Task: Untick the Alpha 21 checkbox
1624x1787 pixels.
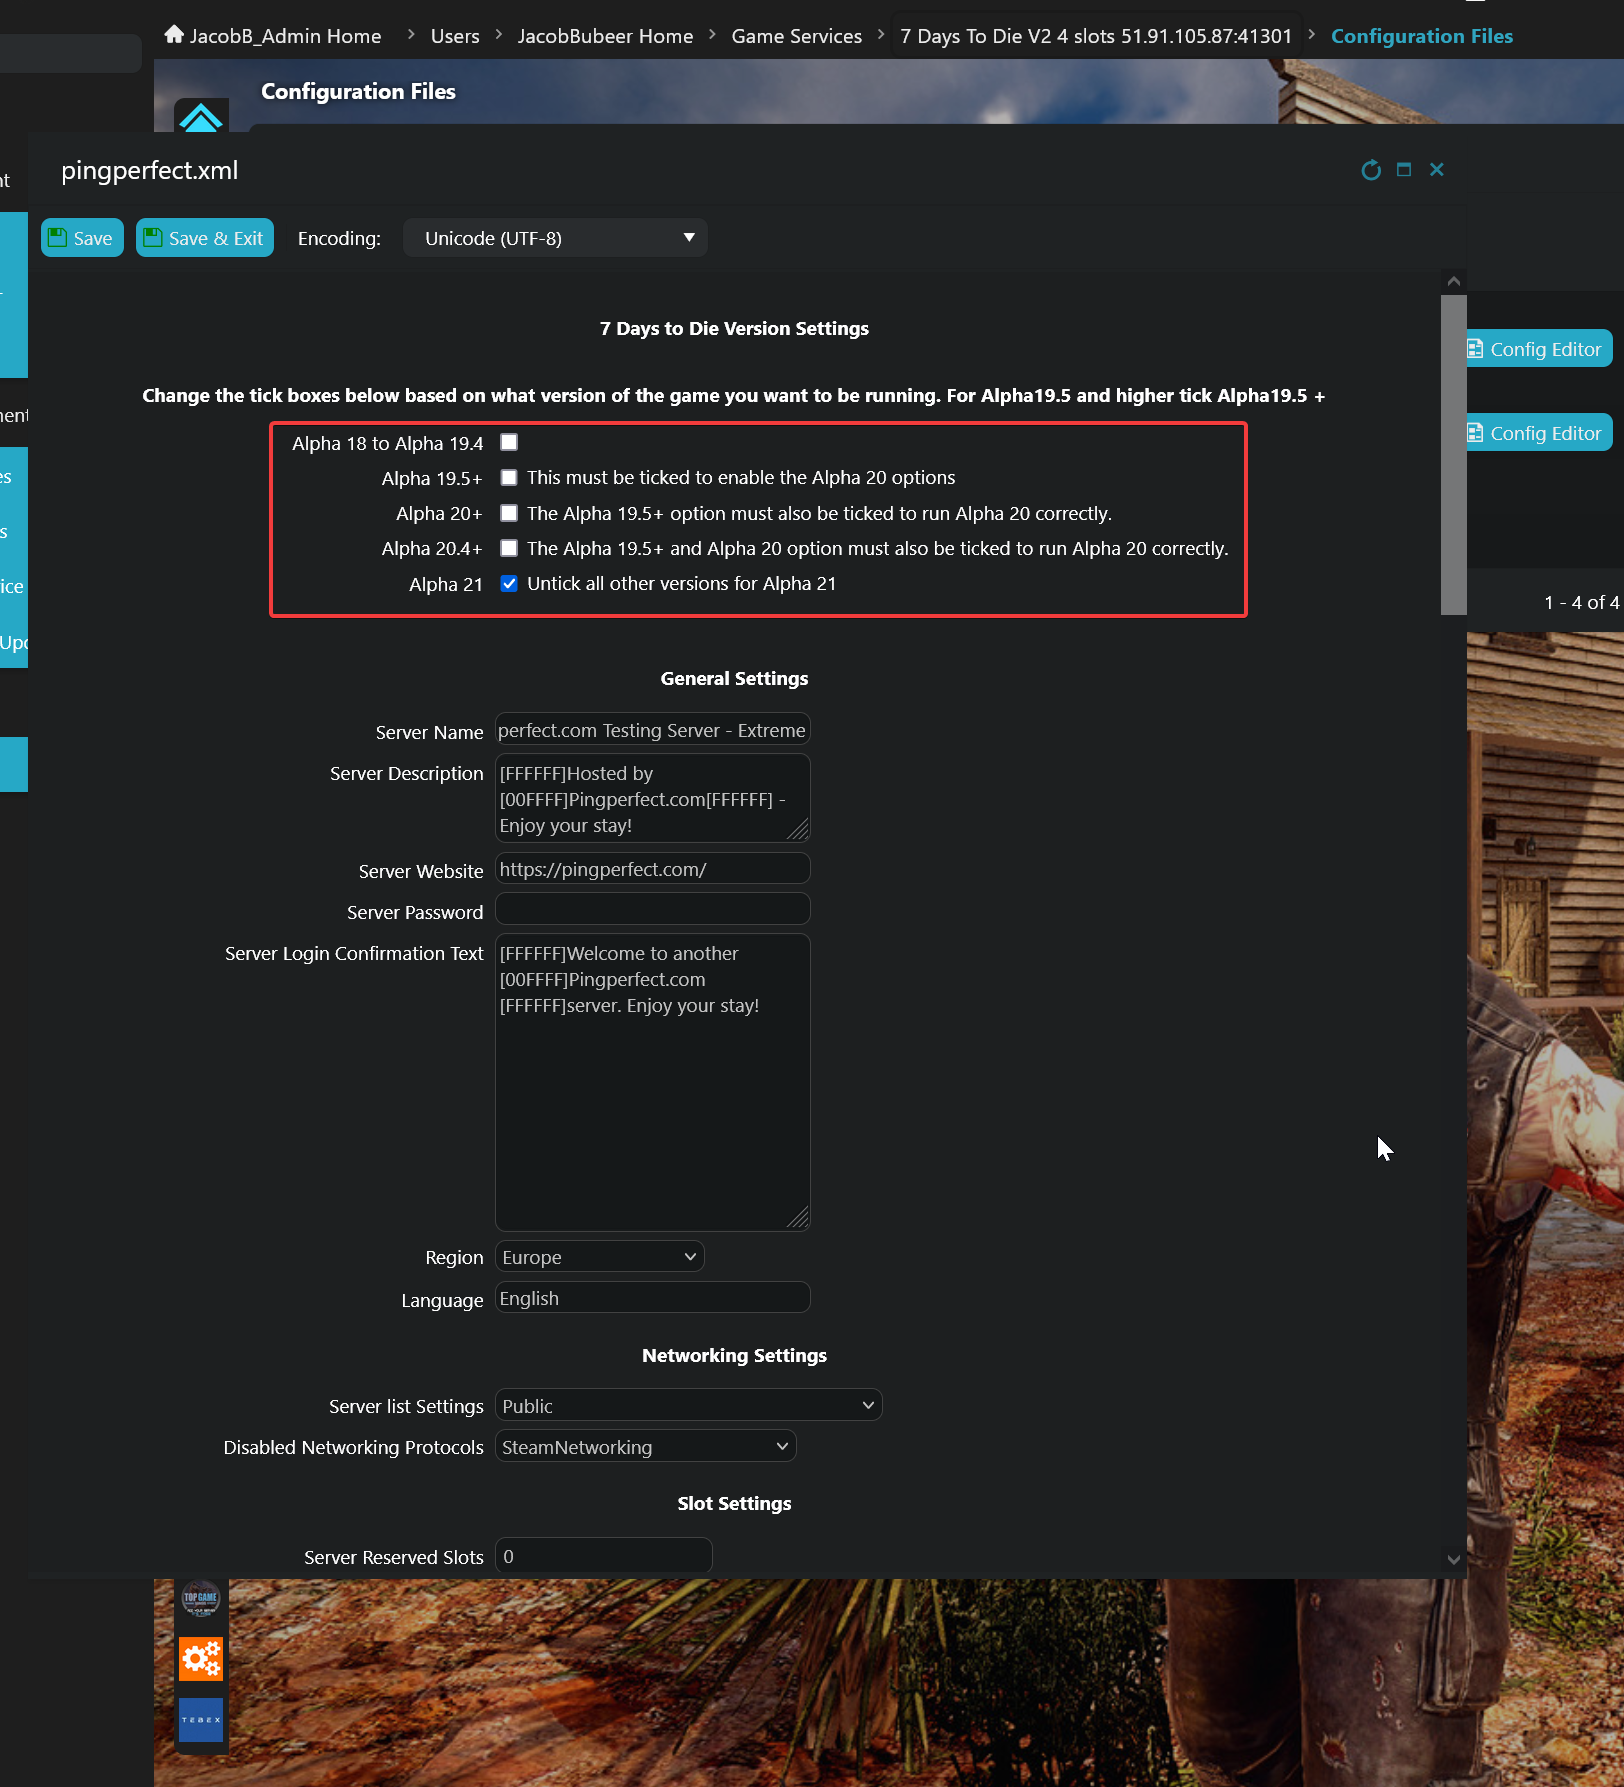Action: coord(509,584)
